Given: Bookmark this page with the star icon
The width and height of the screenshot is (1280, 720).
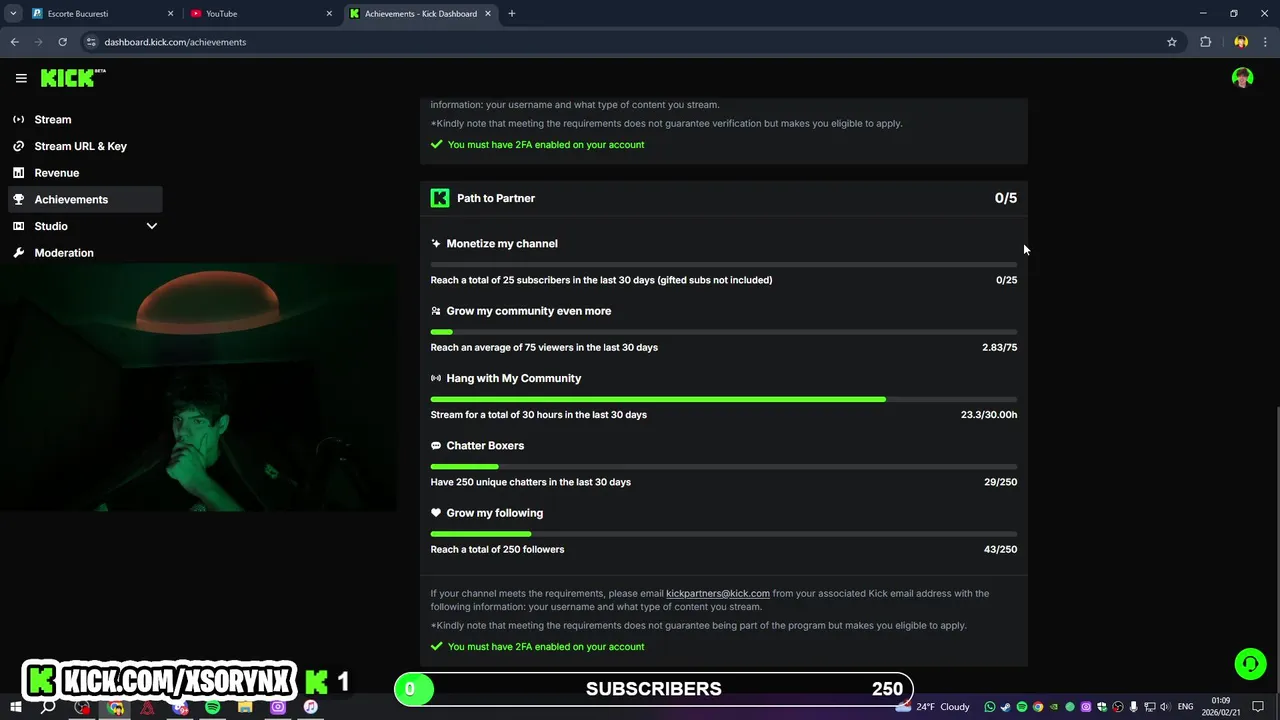Looking at the screenshot, I should (x=1172, y=42).
